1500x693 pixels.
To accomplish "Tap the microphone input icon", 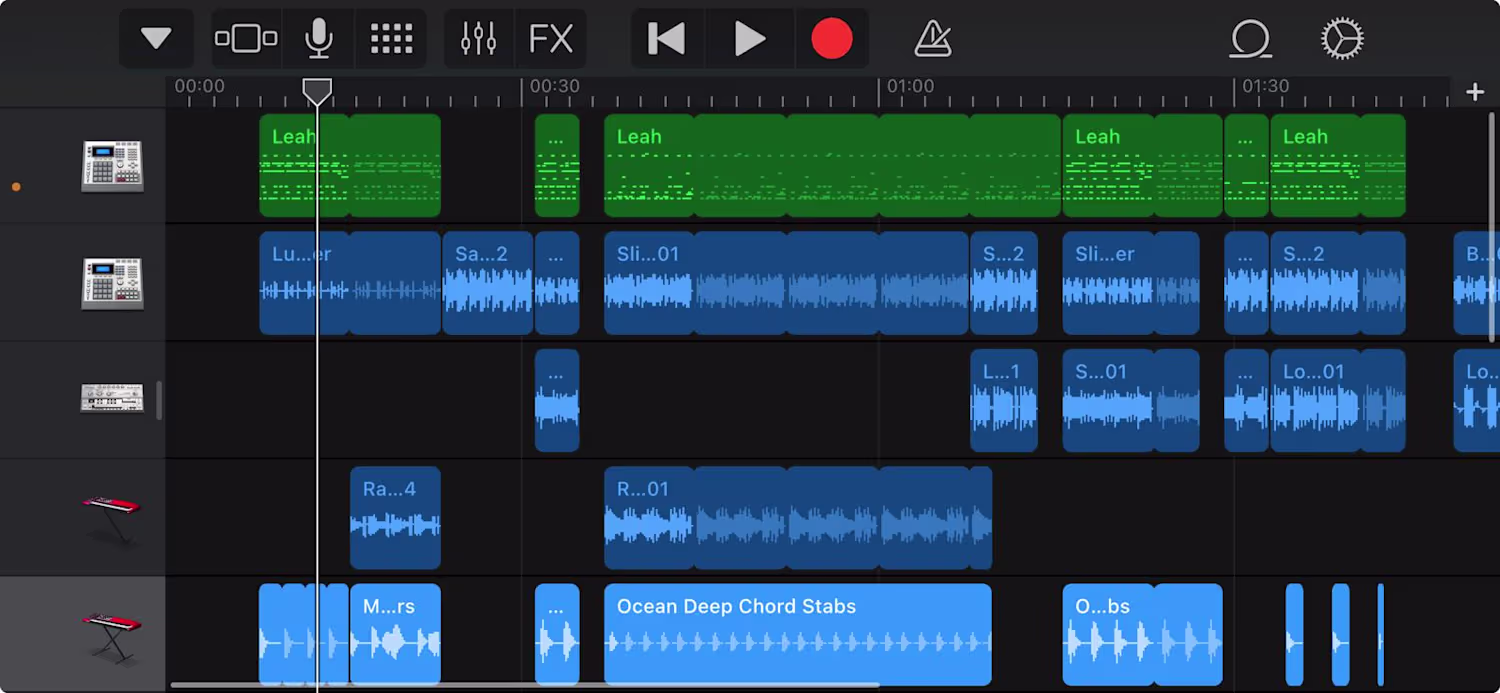I will tap(318, 39).
